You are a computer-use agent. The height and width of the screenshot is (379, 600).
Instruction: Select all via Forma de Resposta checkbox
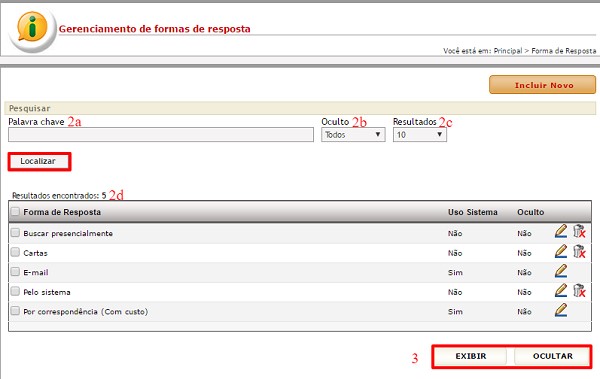(x=15, y=211)
